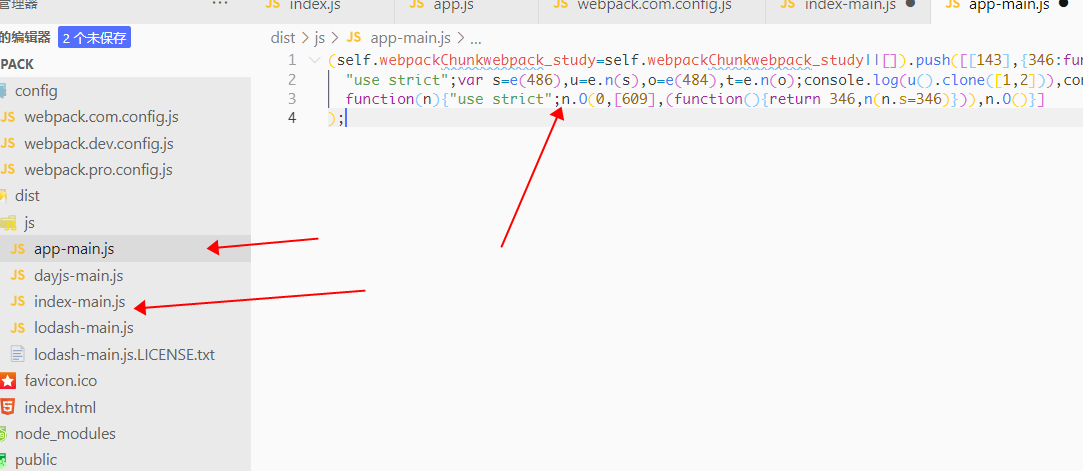1083x471 pixels.
Task: Select app-main.js in the file tree
Action: 125,249
